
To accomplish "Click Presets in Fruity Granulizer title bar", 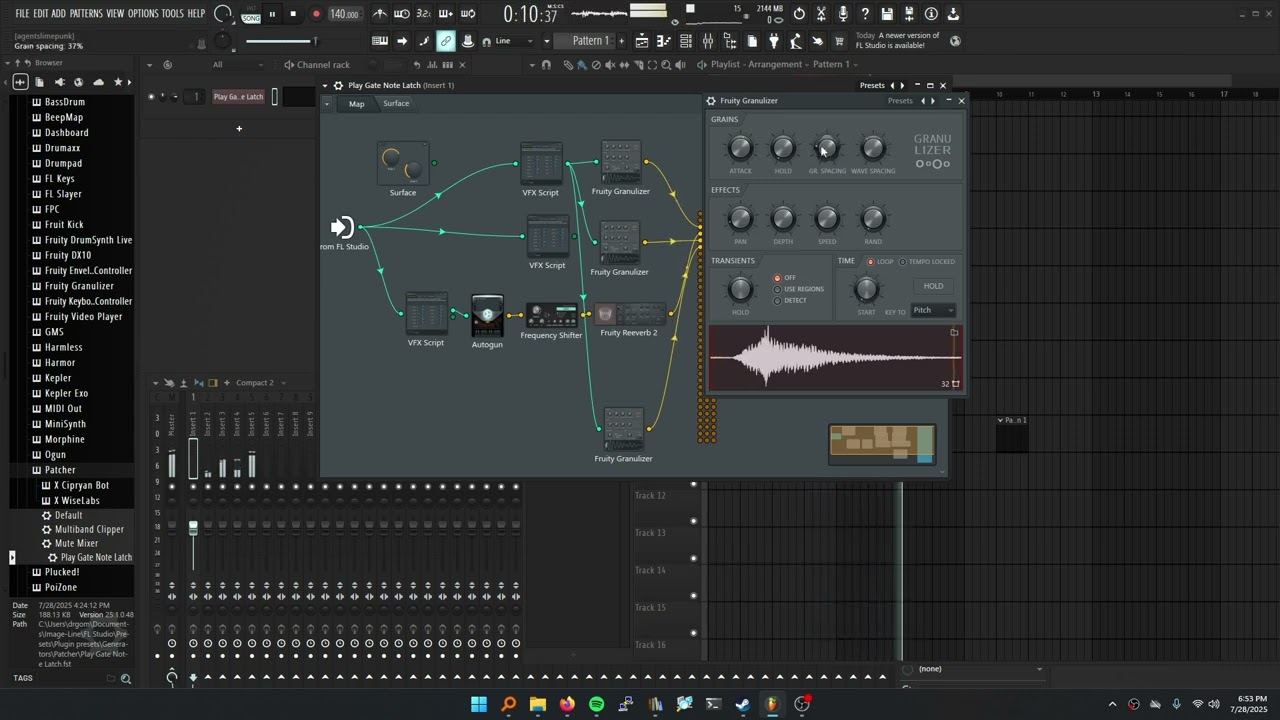I will click(900, 101).
